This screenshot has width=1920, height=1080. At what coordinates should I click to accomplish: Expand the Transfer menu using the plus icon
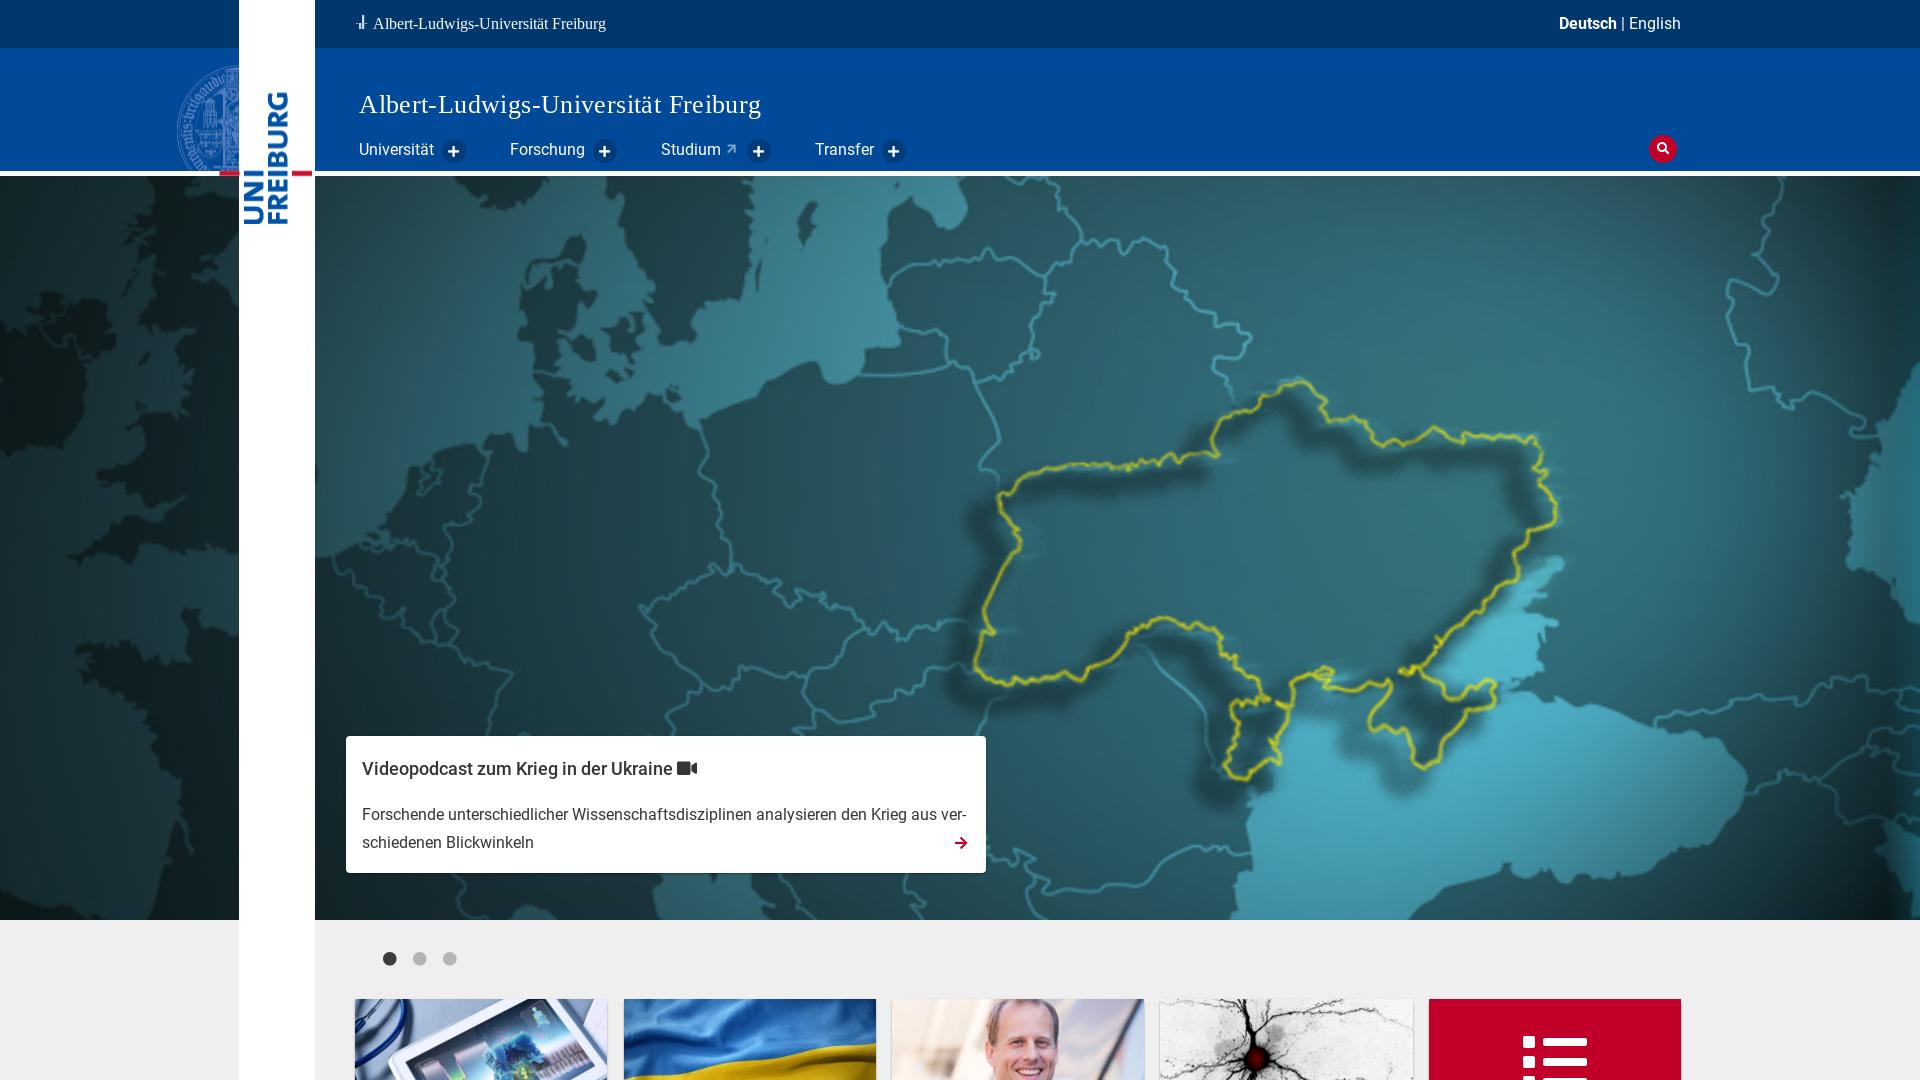[x=893, y=151]
